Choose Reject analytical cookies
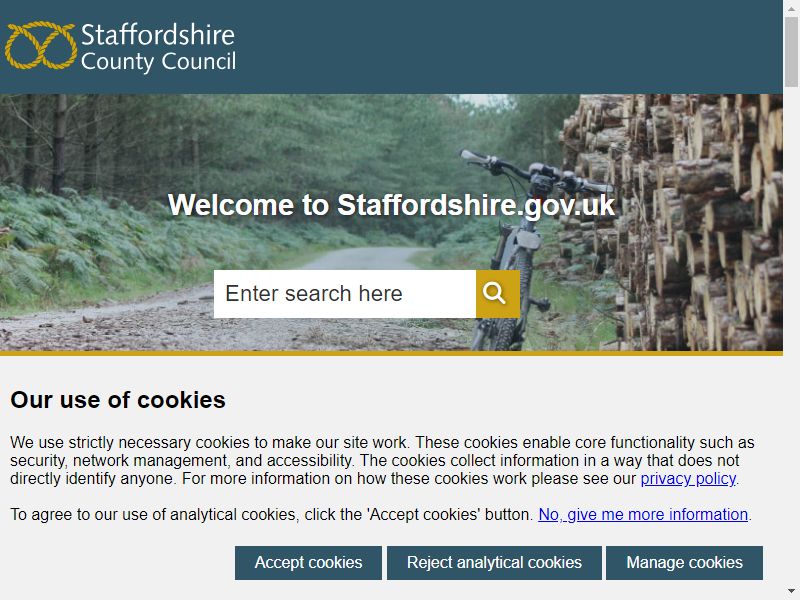This screenshot has height=600, width=800. [x=494, y=563]
